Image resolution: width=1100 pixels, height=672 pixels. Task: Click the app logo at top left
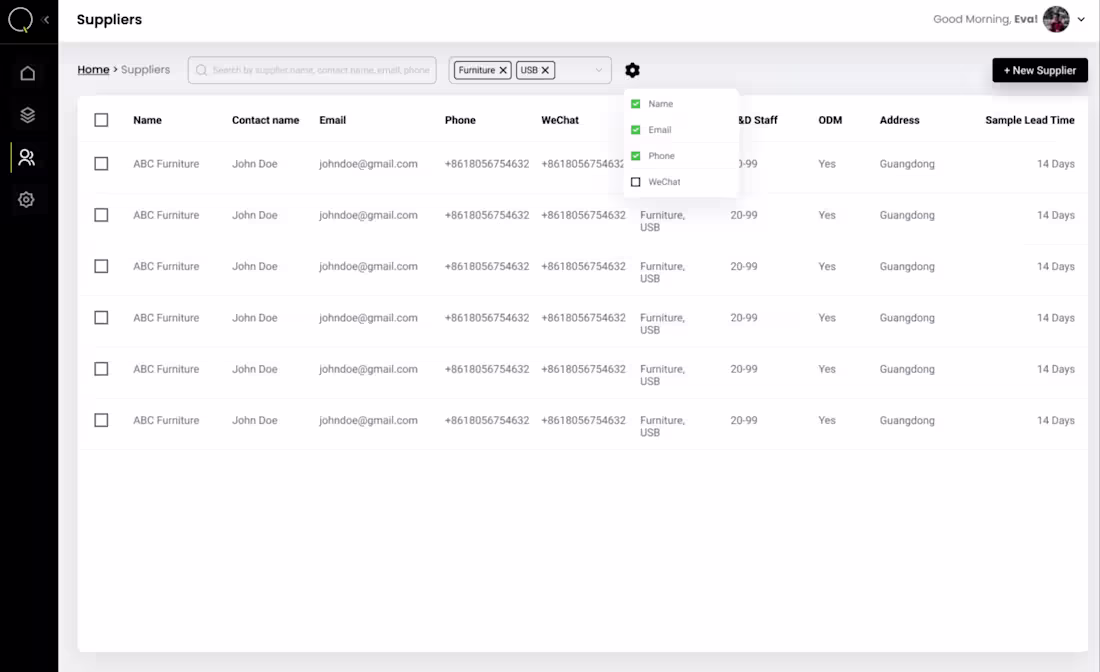(x=20, y=19)
